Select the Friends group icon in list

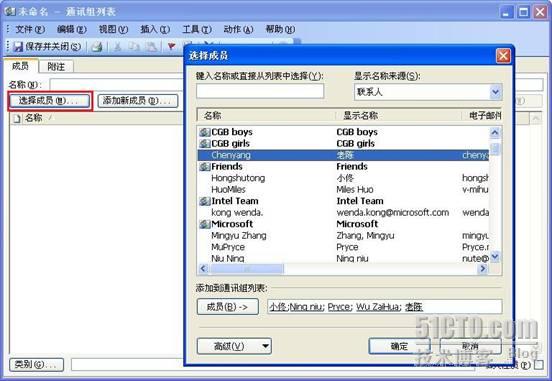(x=205, y=167)
